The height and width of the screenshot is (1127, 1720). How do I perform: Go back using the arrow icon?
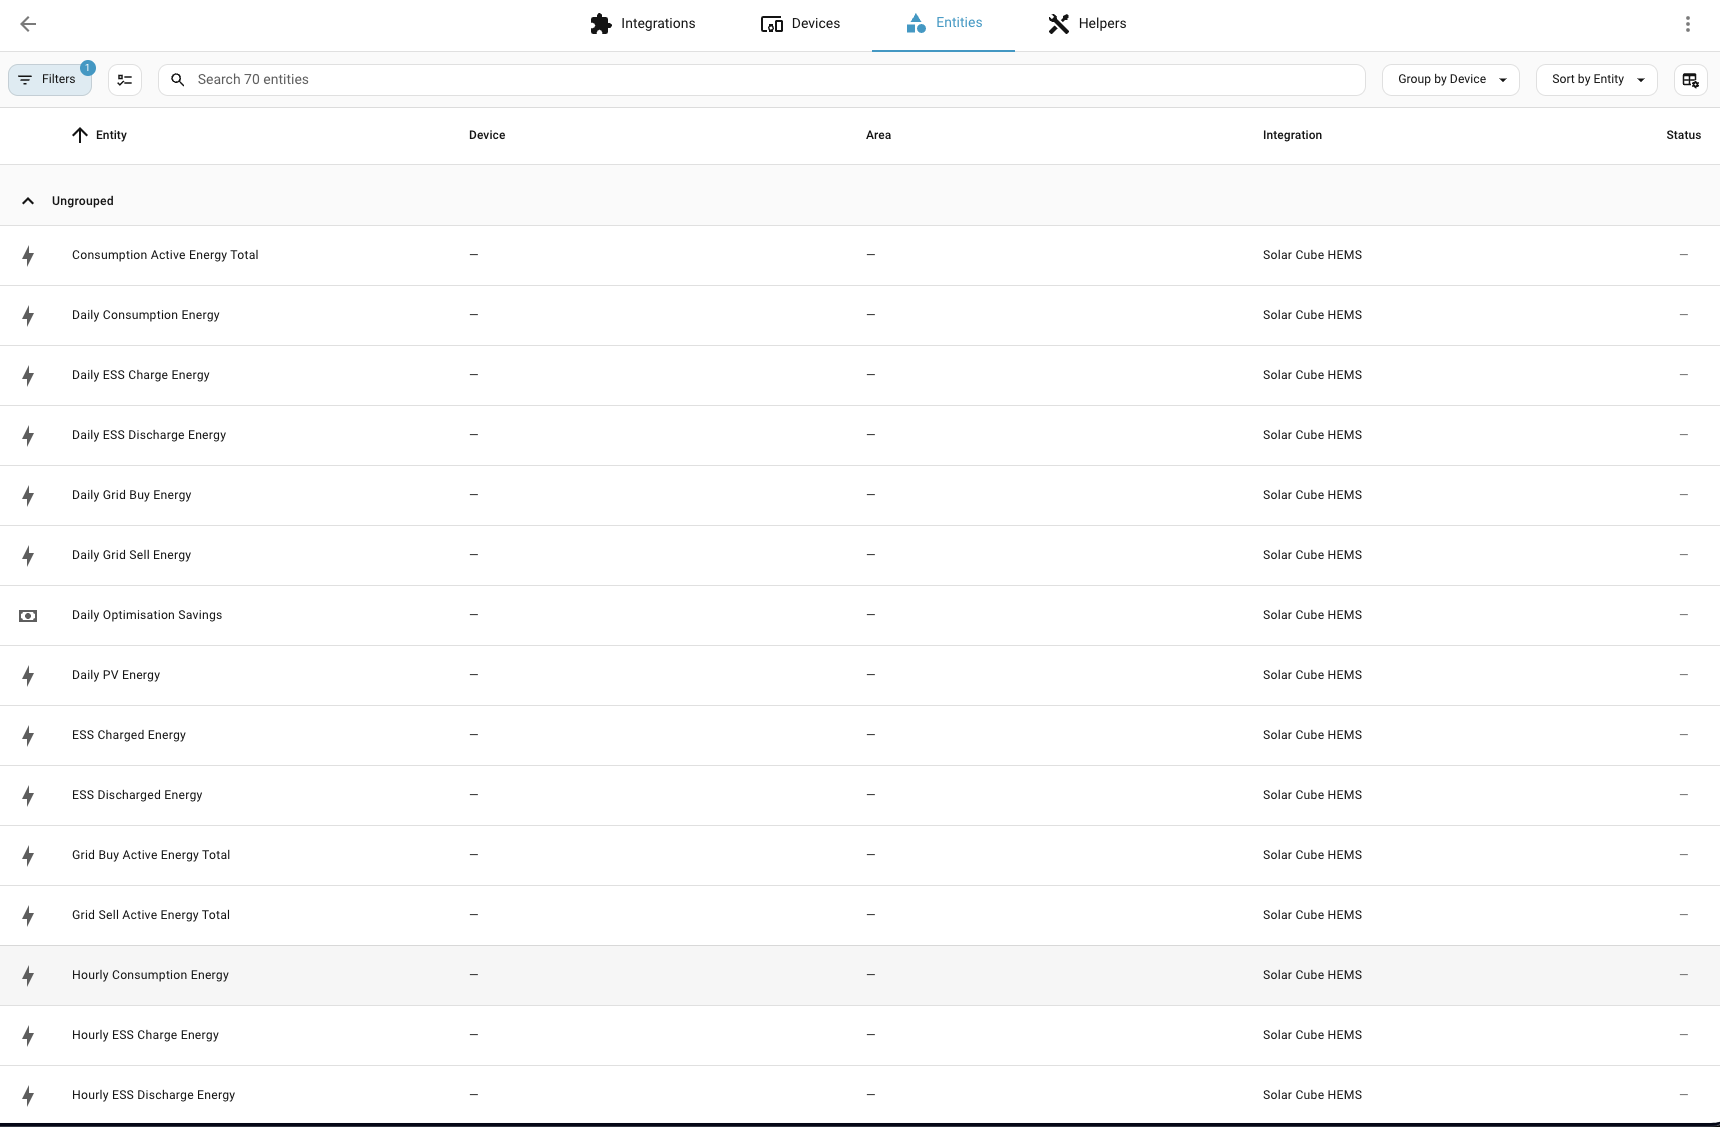[x=28, y=24]
